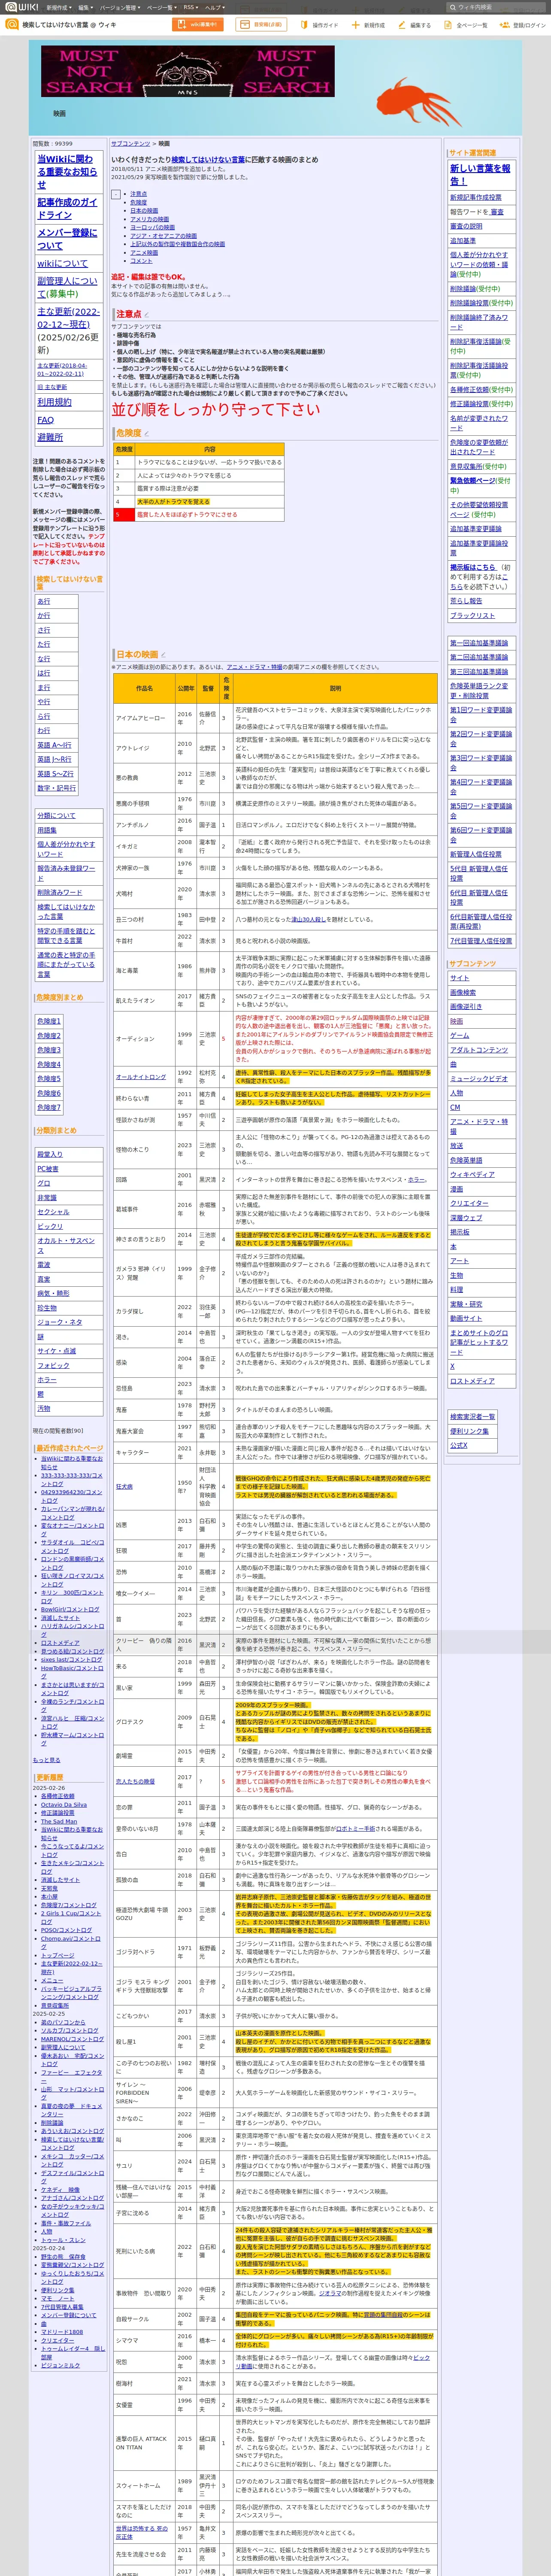Click the white outlined button beside the orange one

click(260, 25)
